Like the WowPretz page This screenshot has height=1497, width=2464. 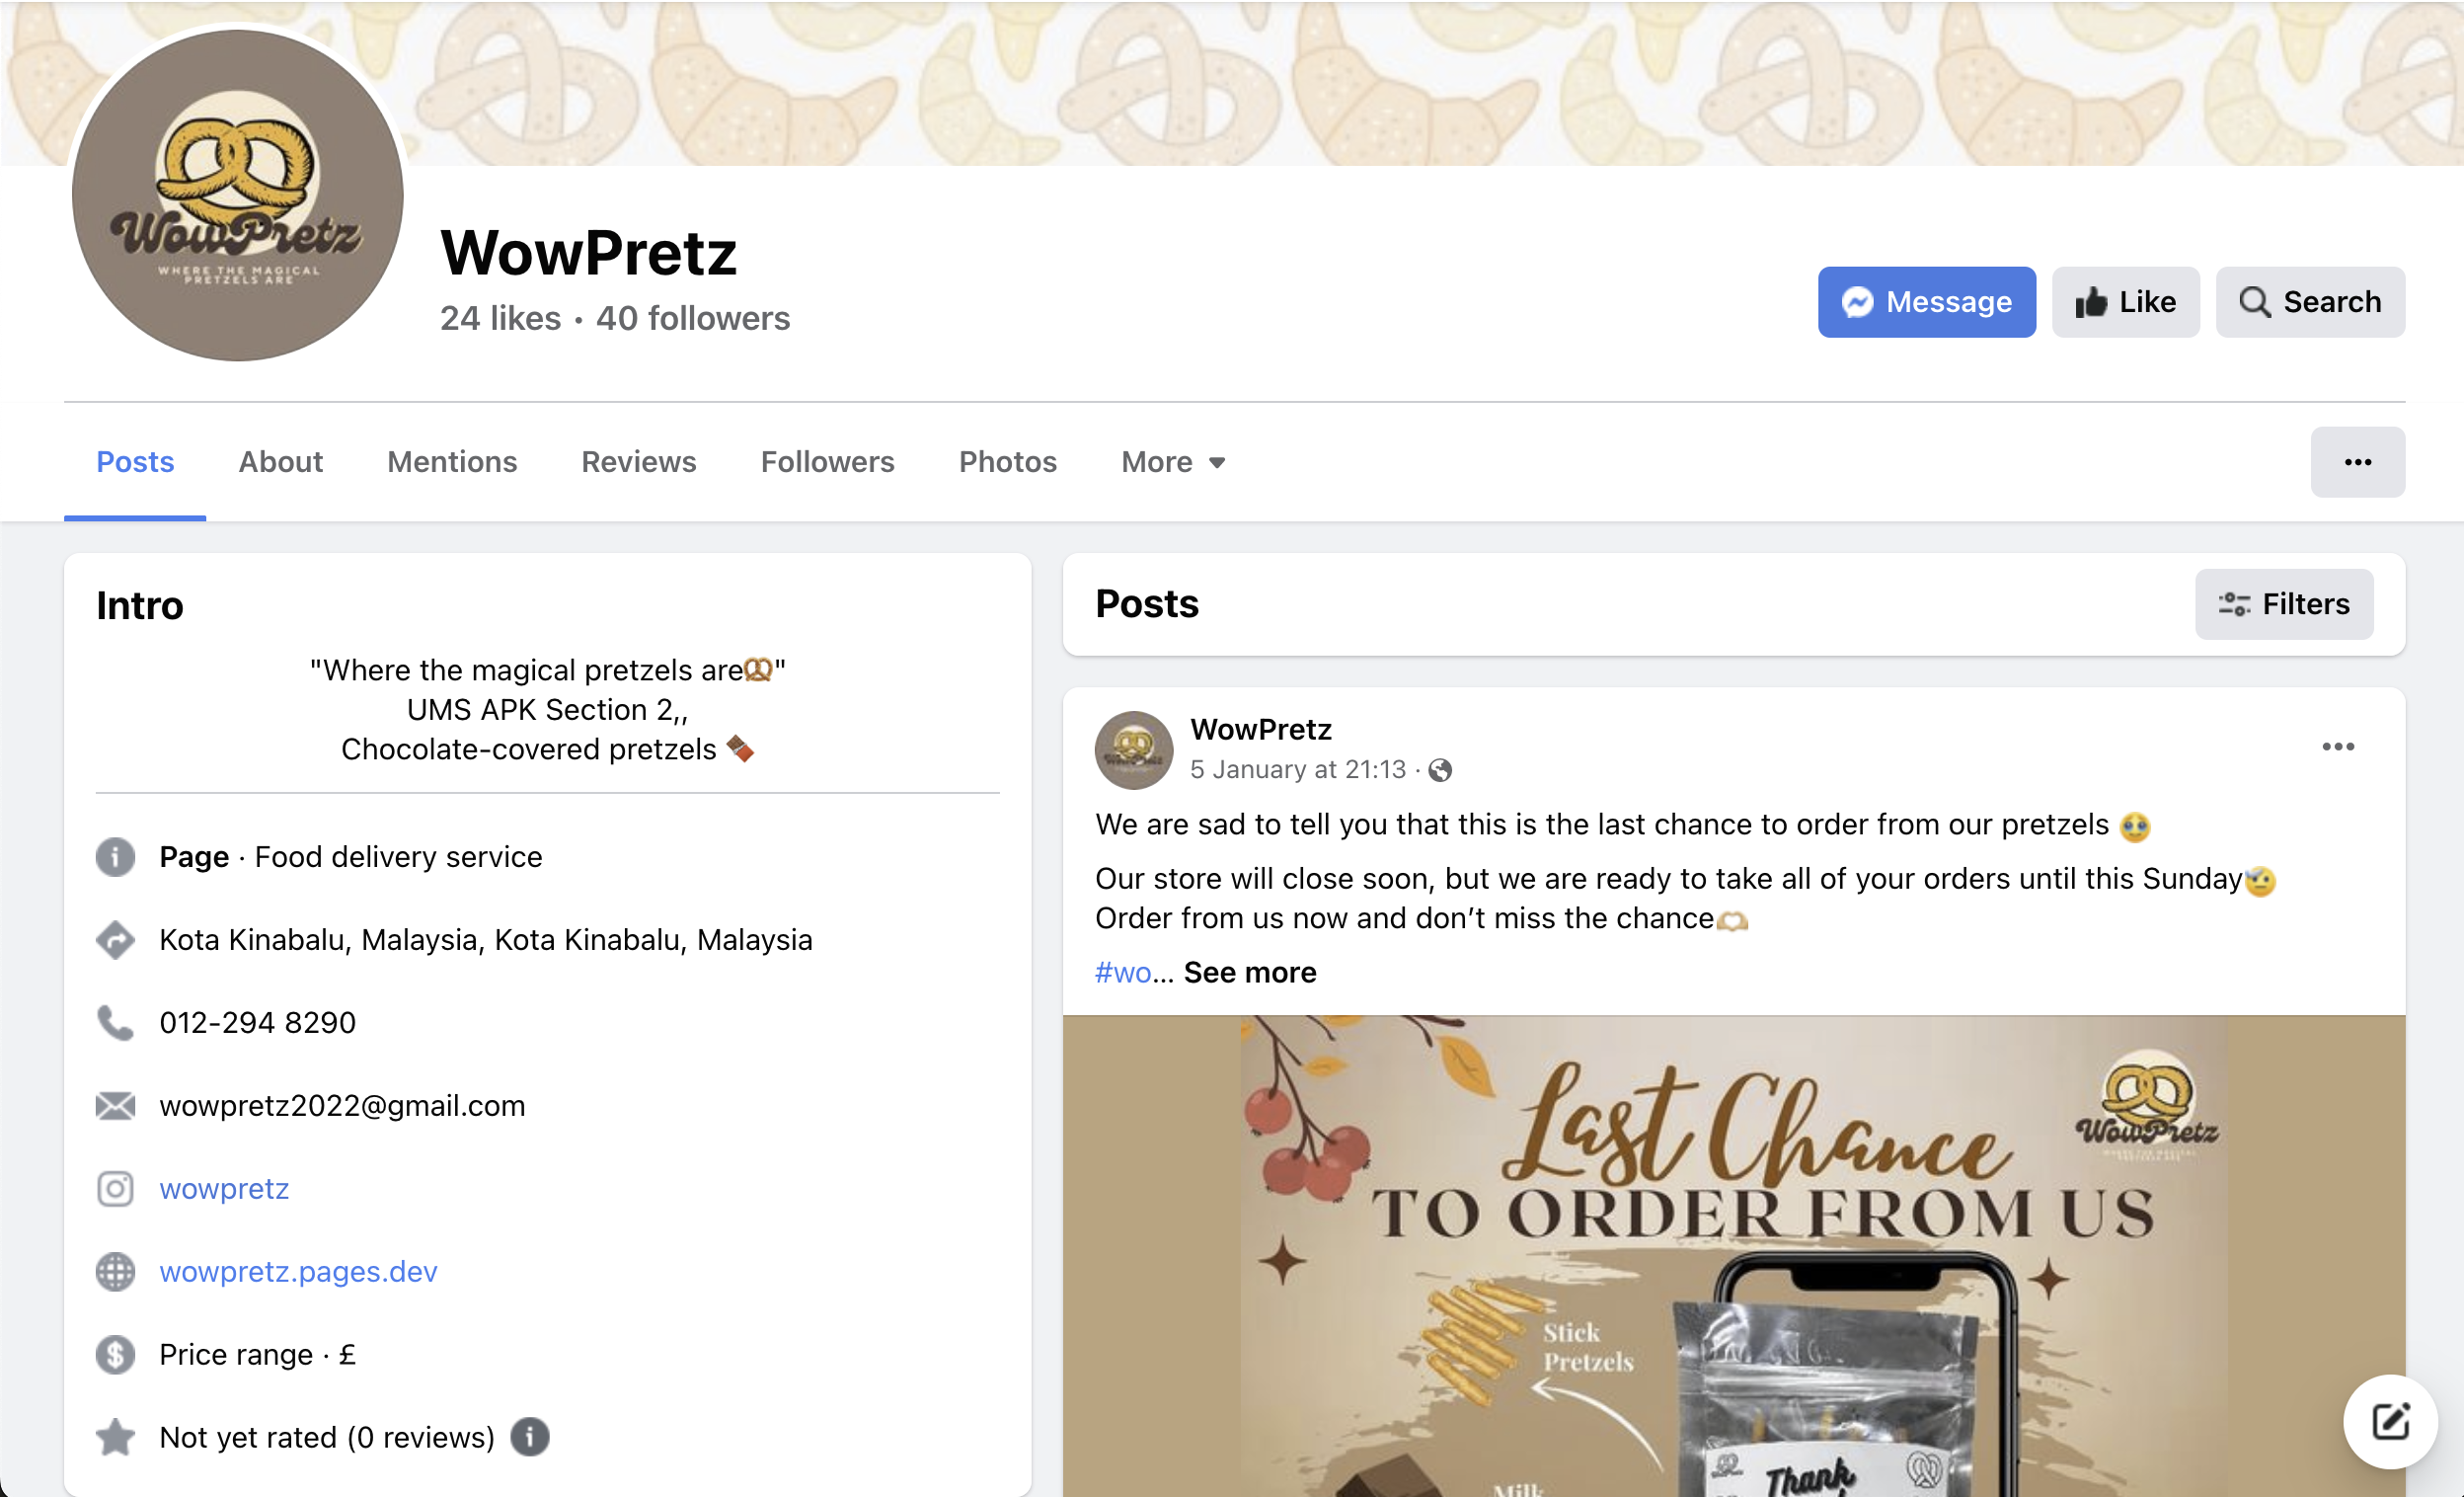(x=2125, y=302)
